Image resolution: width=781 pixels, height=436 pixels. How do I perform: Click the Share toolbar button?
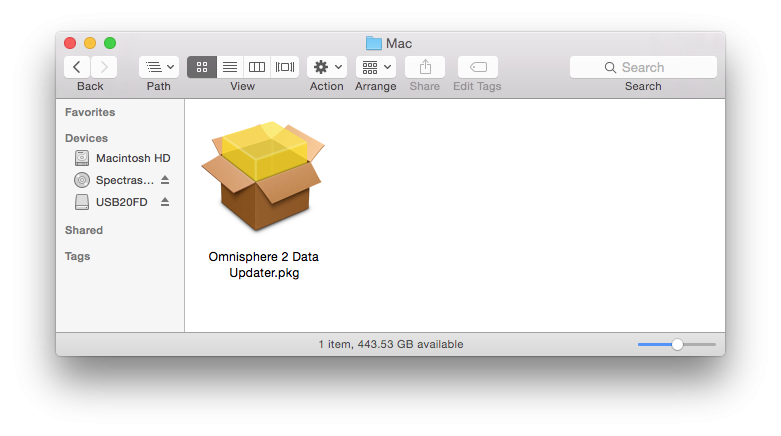425,67
